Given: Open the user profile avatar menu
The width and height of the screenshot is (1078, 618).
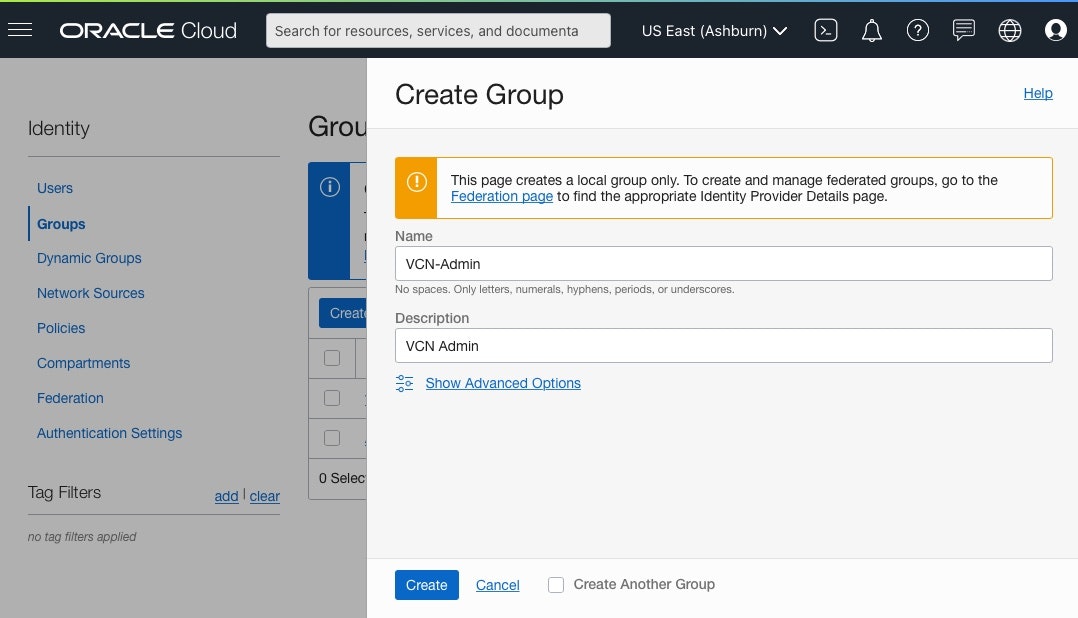Looking at the screenshot, I should 1055,30.
